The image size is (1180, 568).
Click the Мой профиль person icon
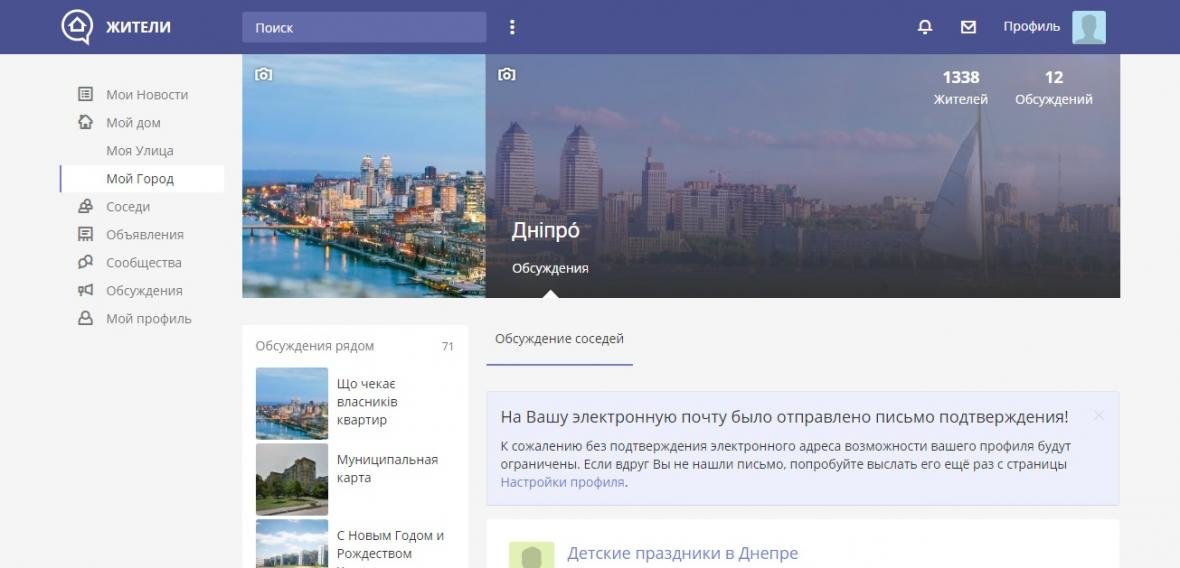click(86, 318)
